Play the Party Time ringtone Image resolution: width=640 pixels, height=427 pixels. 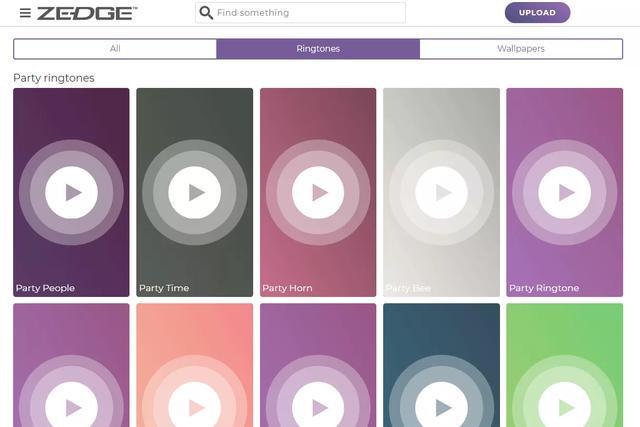194,192
